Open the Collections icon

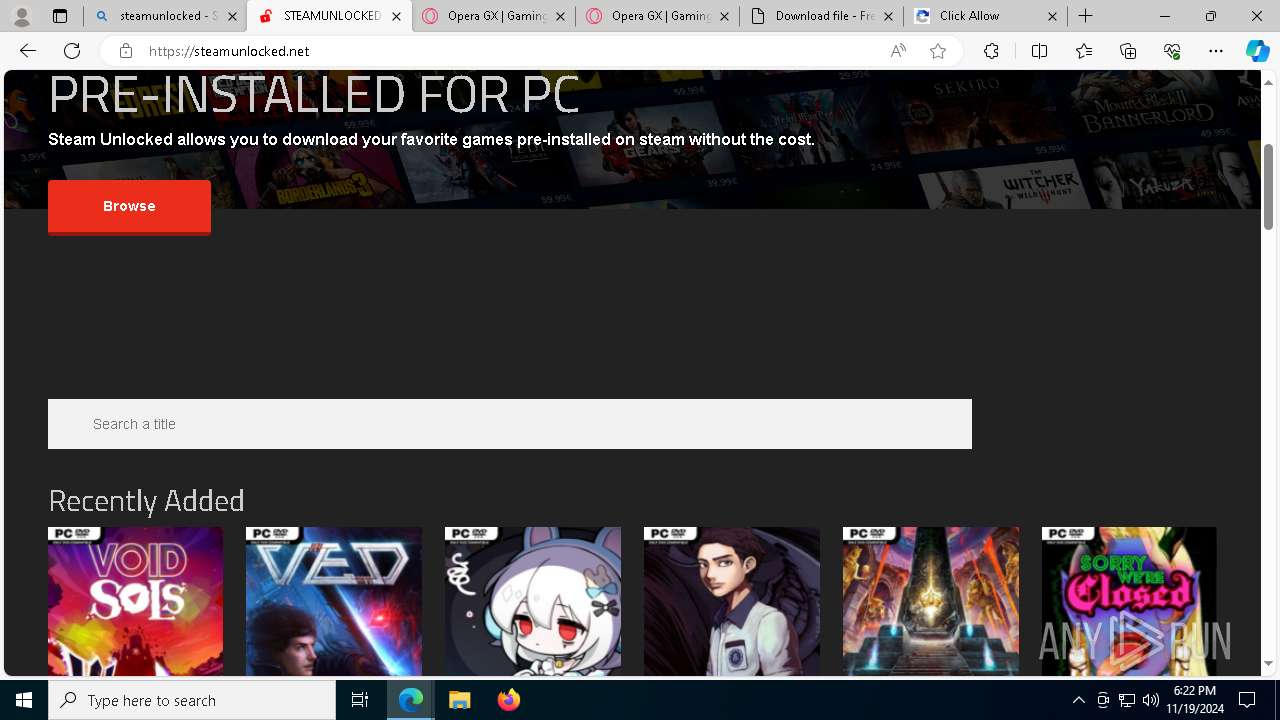[x=1128, y=51]
